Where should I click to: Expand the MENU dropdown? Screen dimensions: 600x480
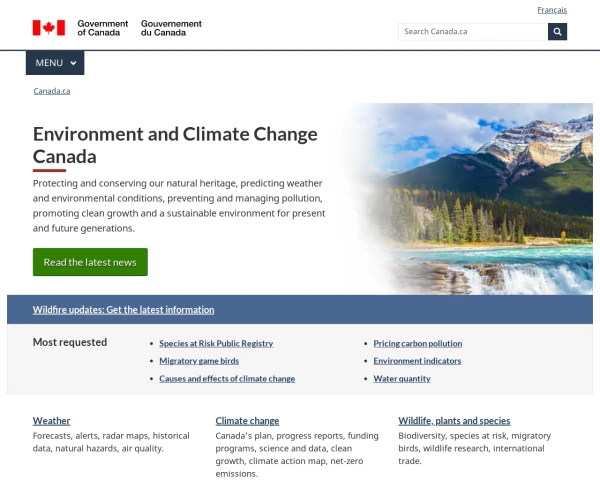tap(55, 63)
